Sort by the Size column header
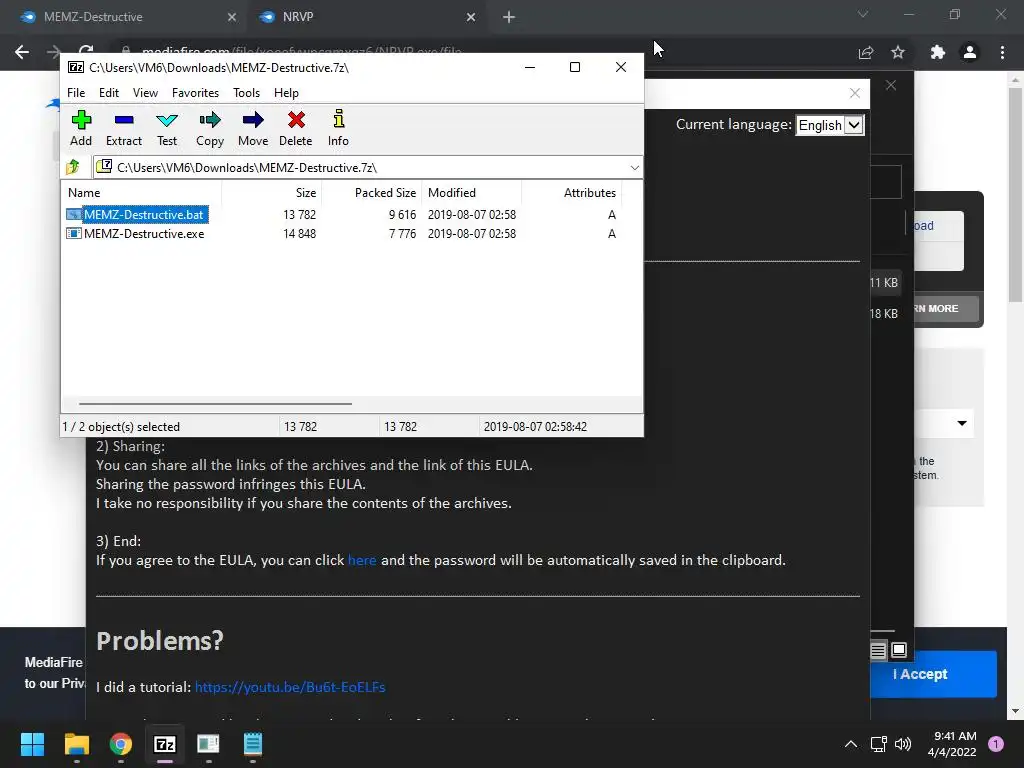1024x768 pixels. [271, 193]
